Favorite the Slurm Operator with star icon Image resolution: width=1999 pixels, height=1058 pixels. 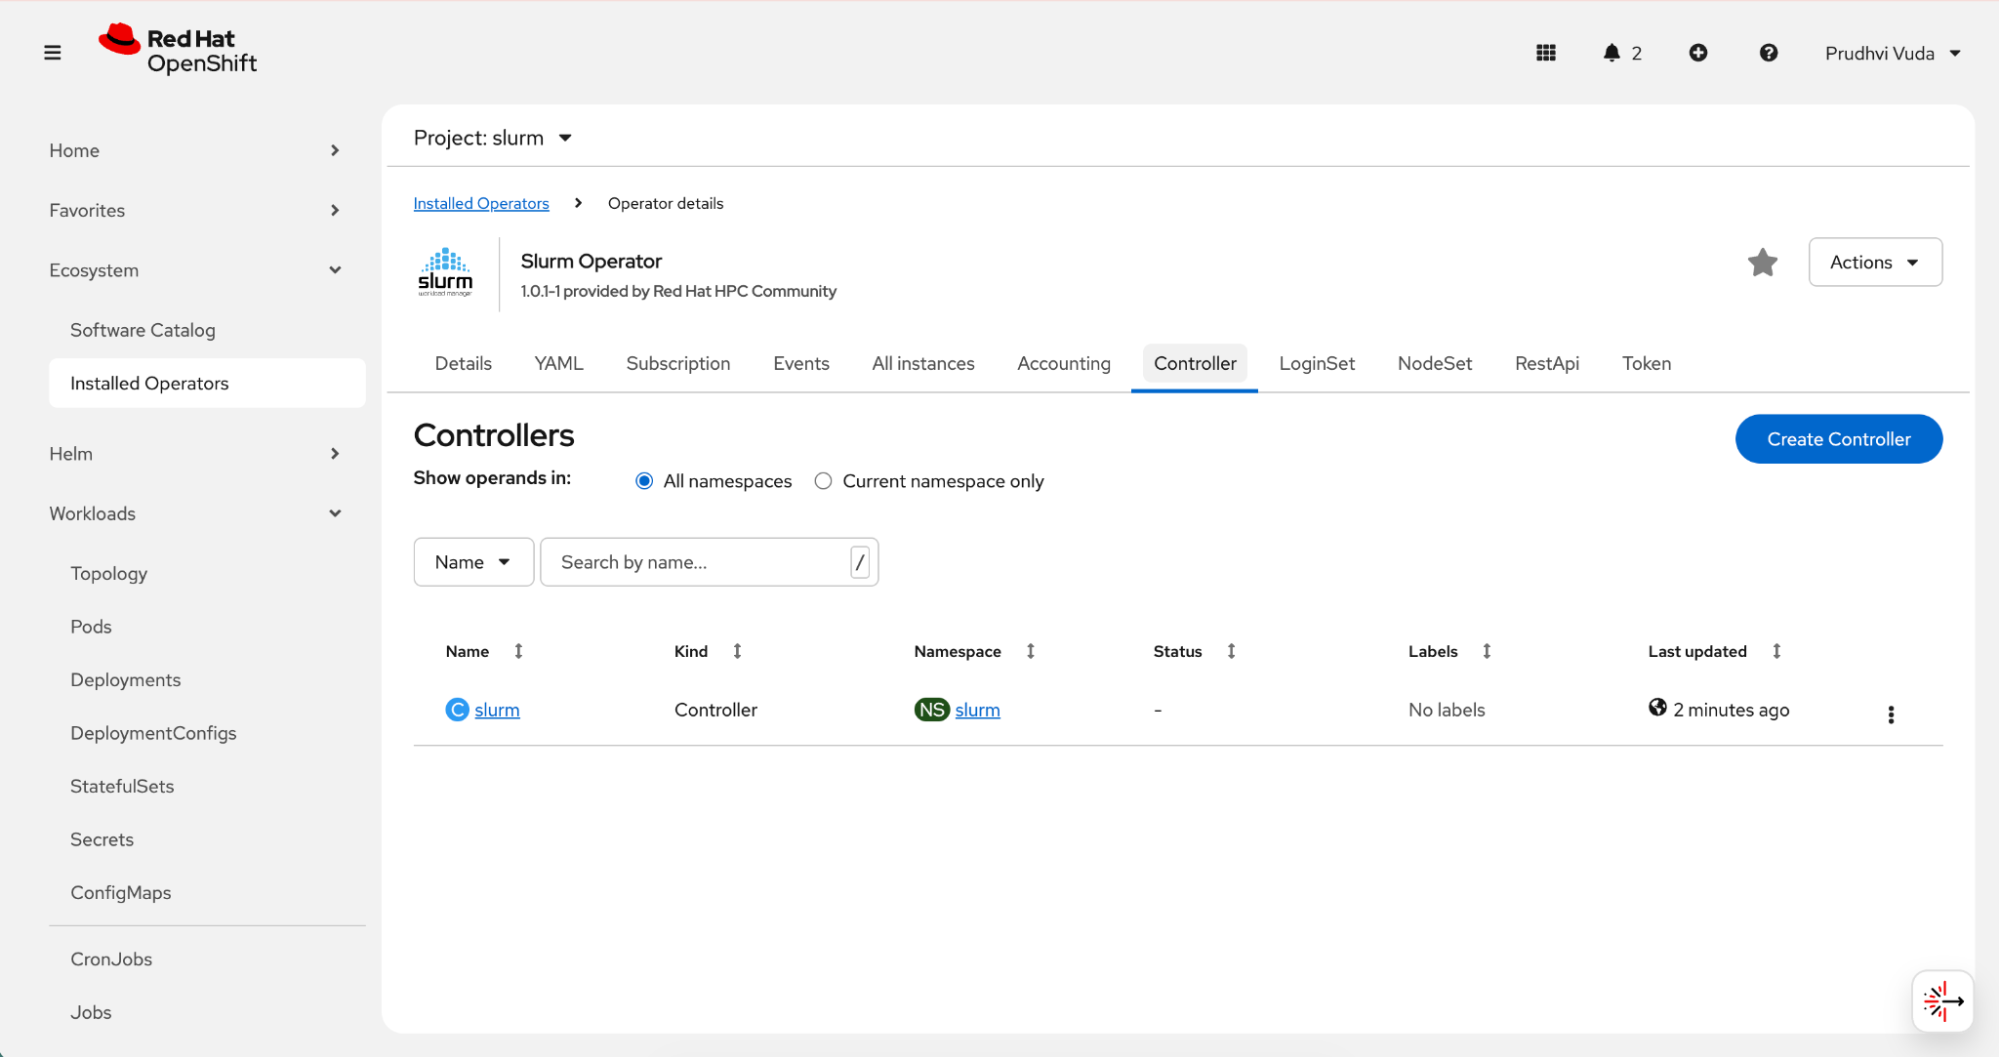tap(1762, 262)
